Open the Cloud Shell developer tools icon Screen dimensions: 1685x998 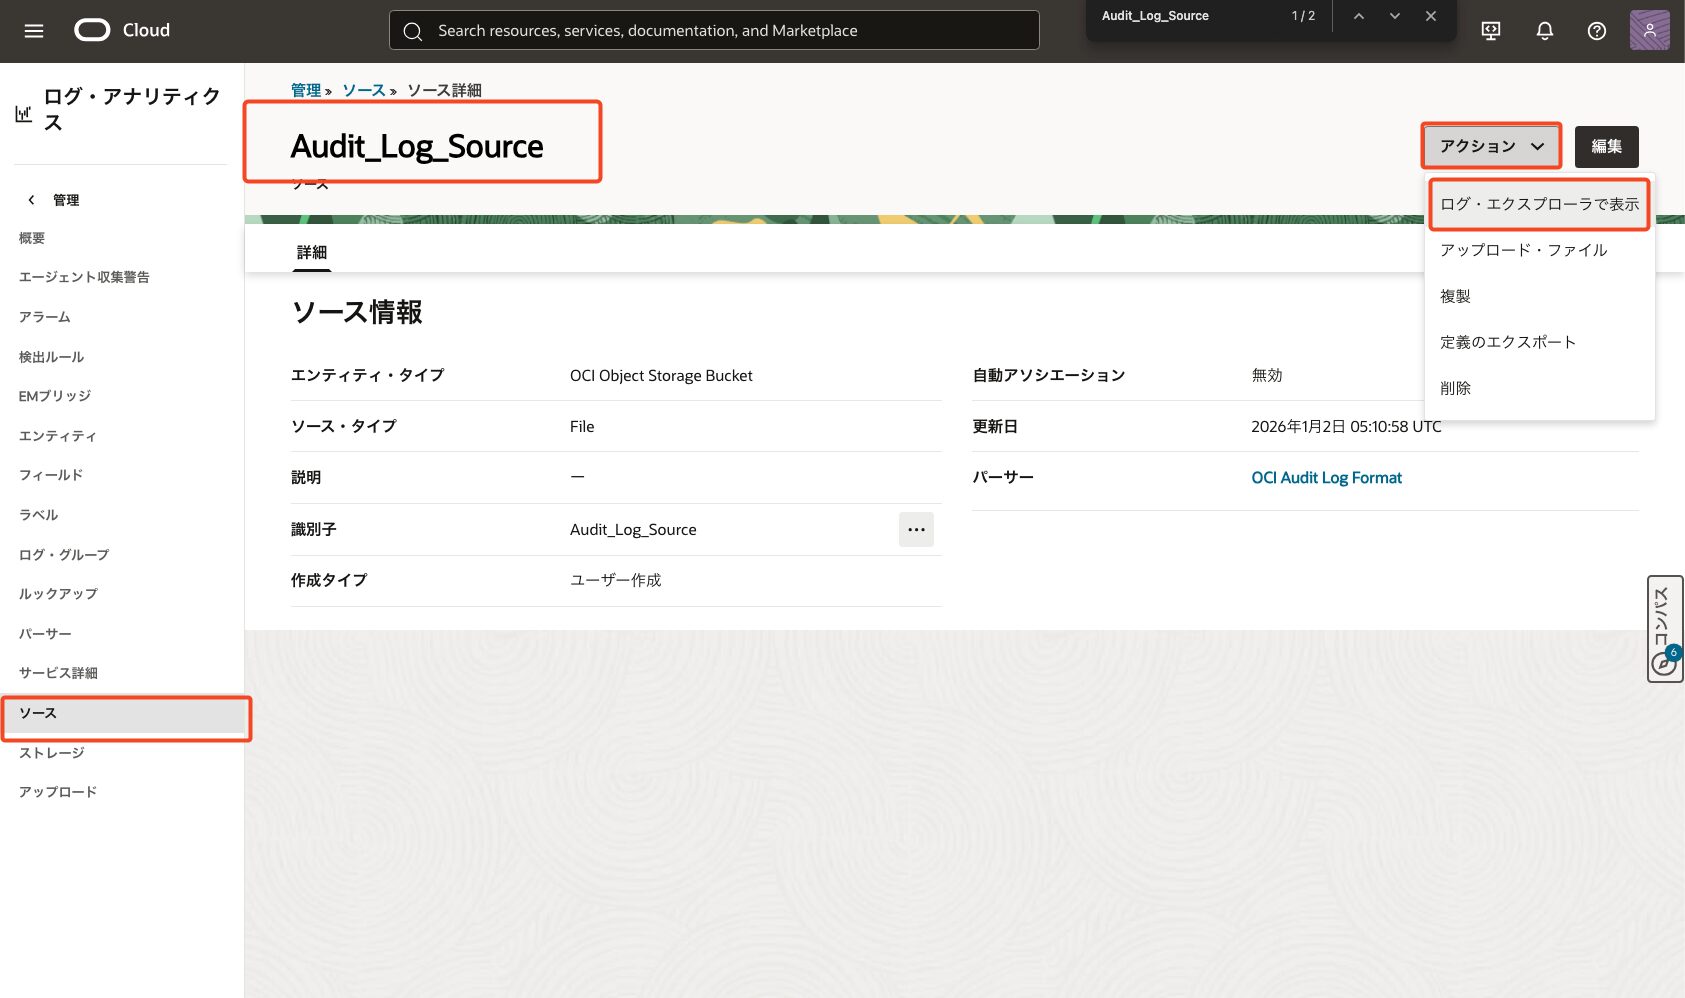pos(1491,31)
